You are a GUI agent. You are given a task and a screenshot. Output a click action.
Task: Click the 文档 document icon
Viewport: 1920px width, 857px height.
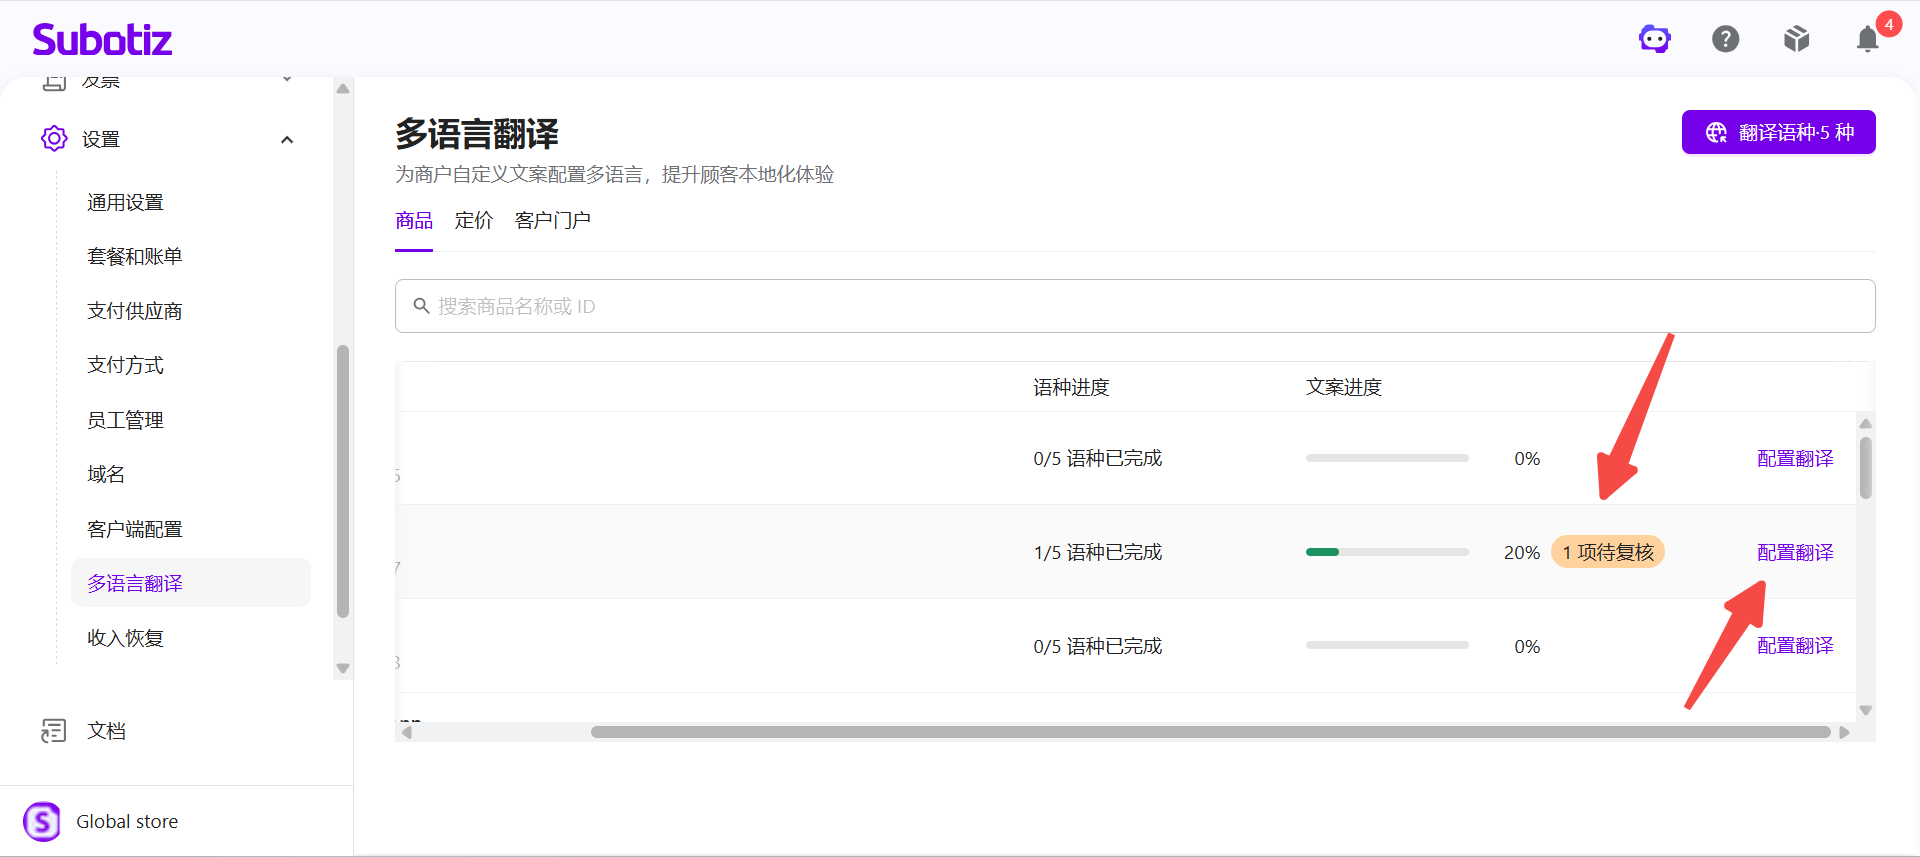54,731
